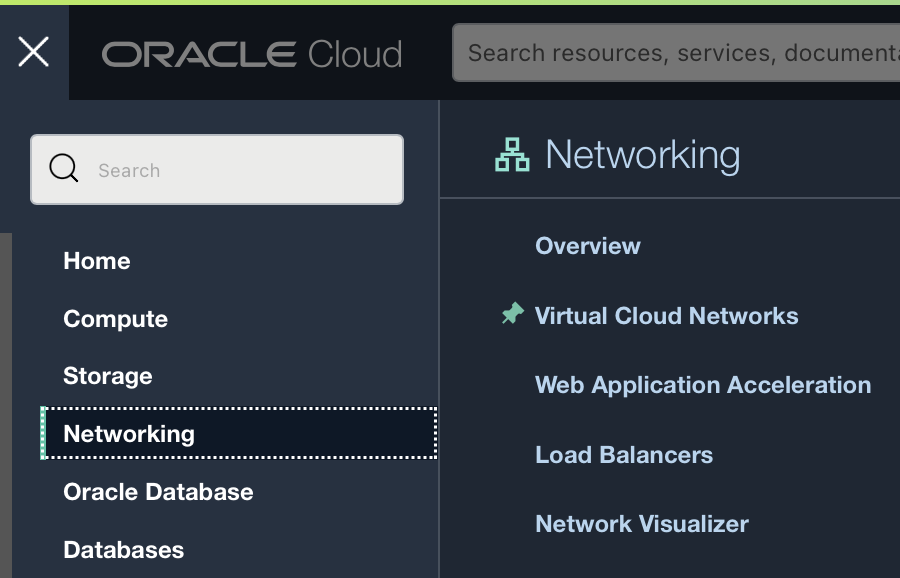Select Home in the sidebar menu
Screen dimensions: 900x578
click(97, 261)
